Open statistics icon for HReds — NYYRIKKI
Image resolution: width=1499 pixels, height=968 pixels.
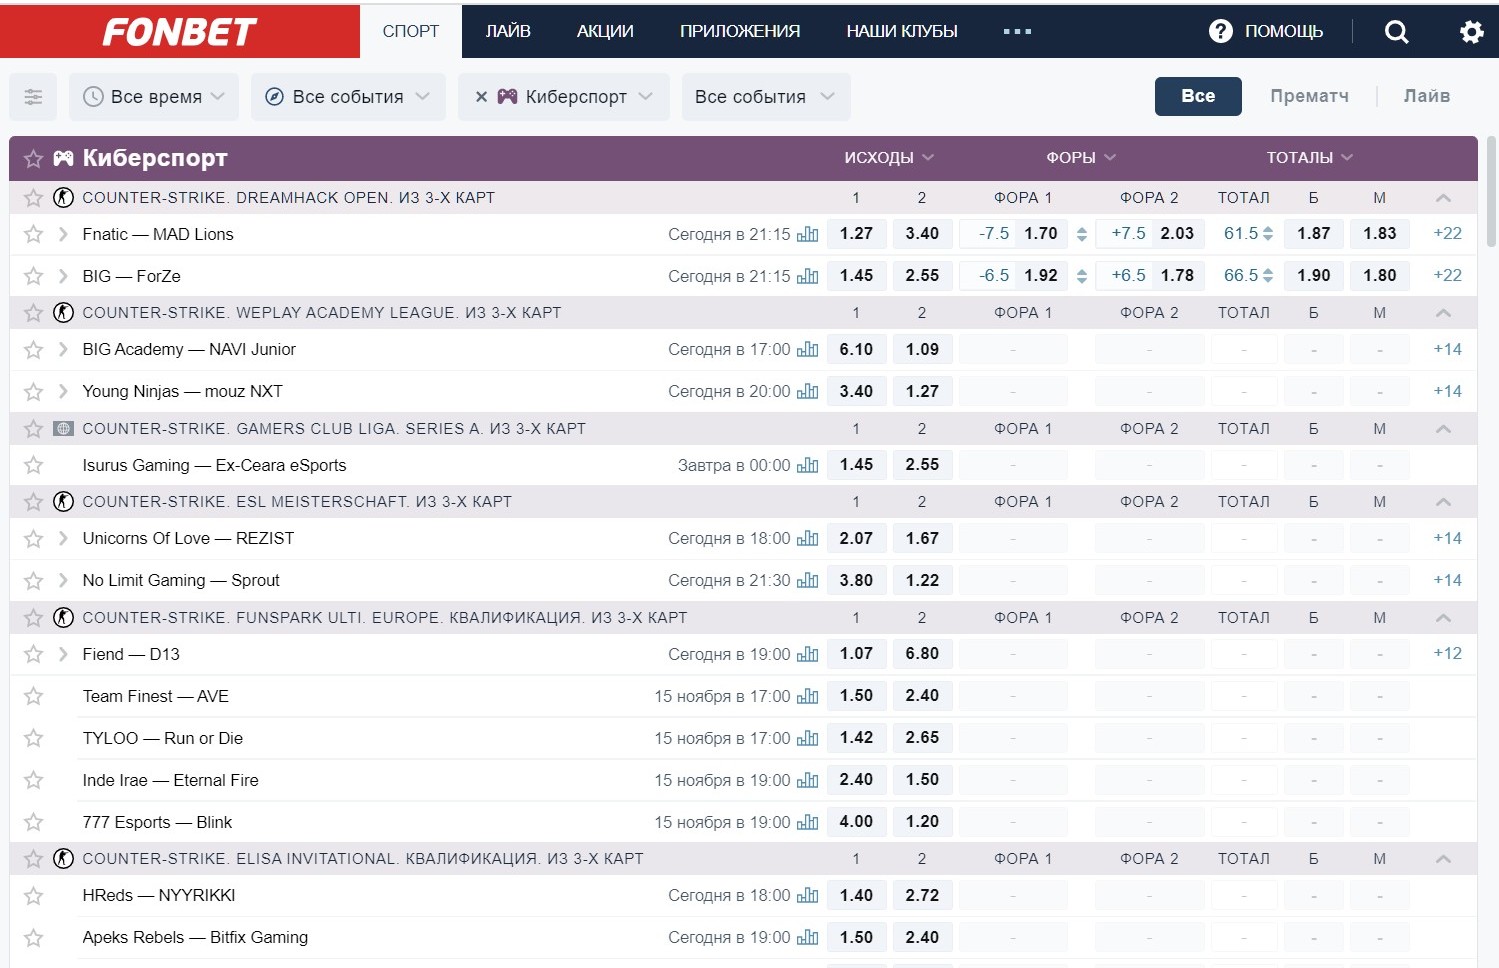(x=808, y=895)
